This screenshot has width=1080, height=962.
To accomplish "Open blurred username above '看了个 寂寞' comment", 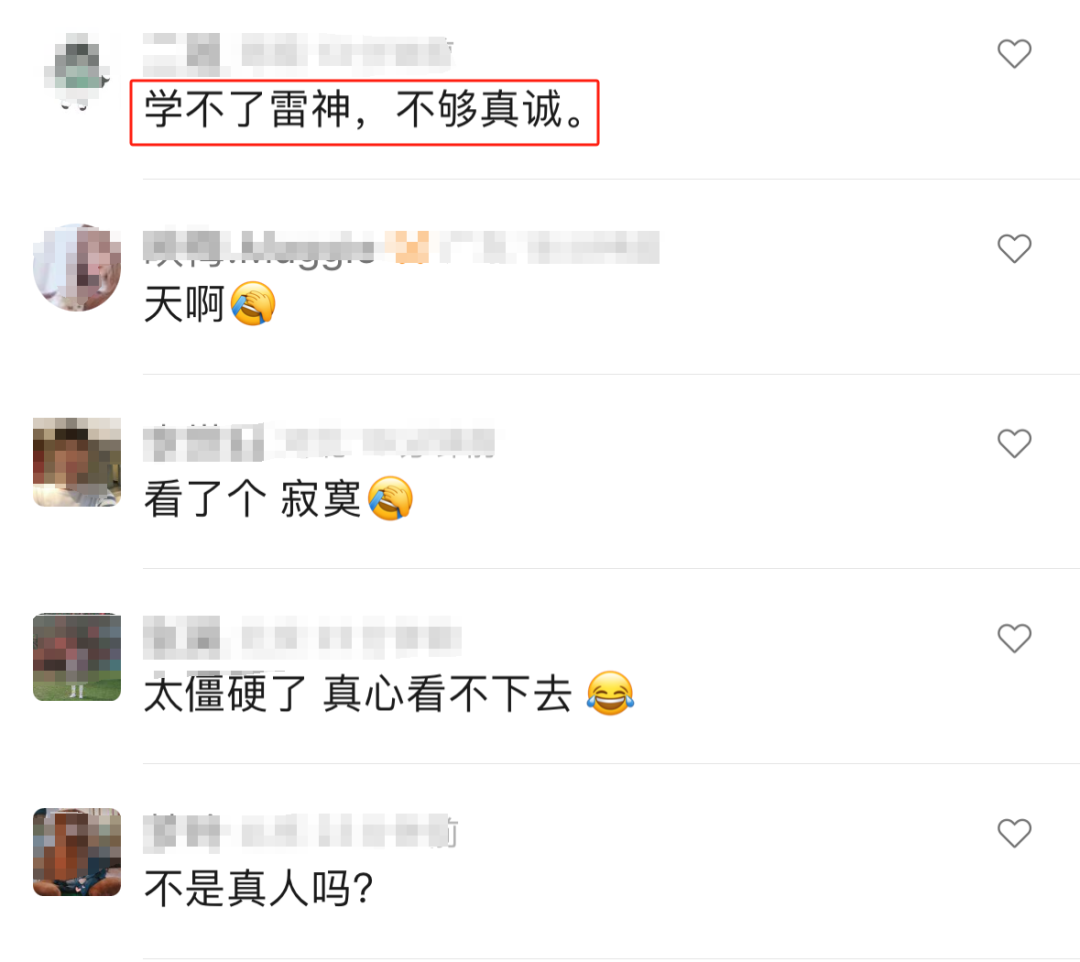I will coord(319,443).
